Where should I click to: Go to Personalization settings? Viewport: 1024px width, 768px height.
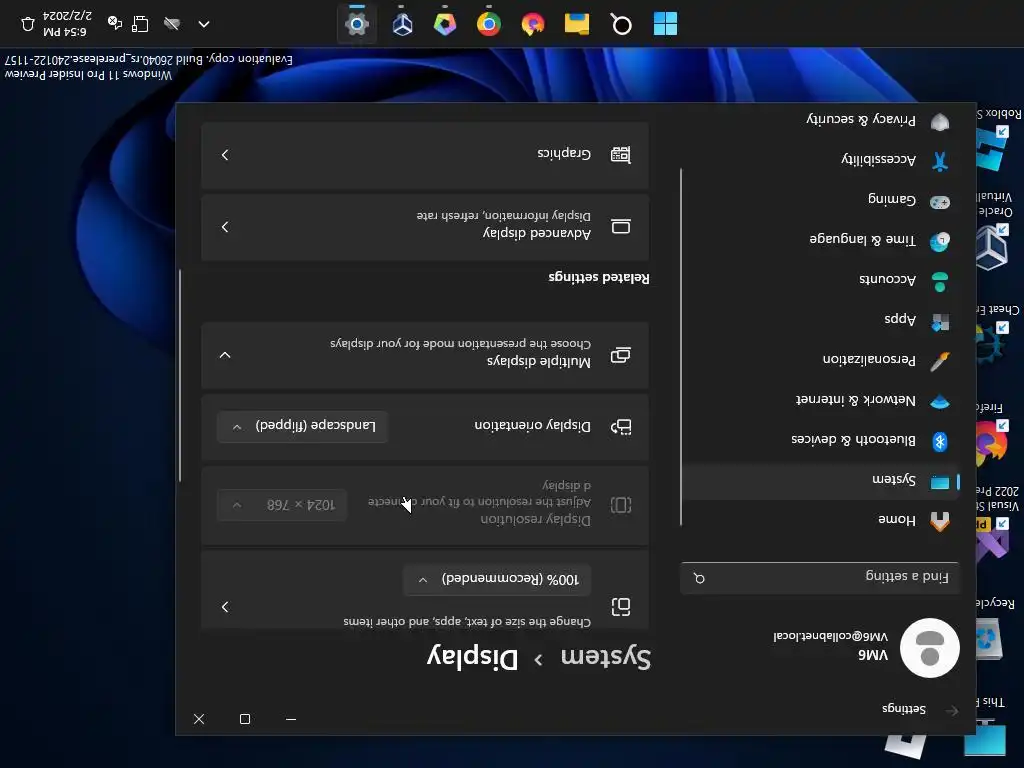click(820, 360)
